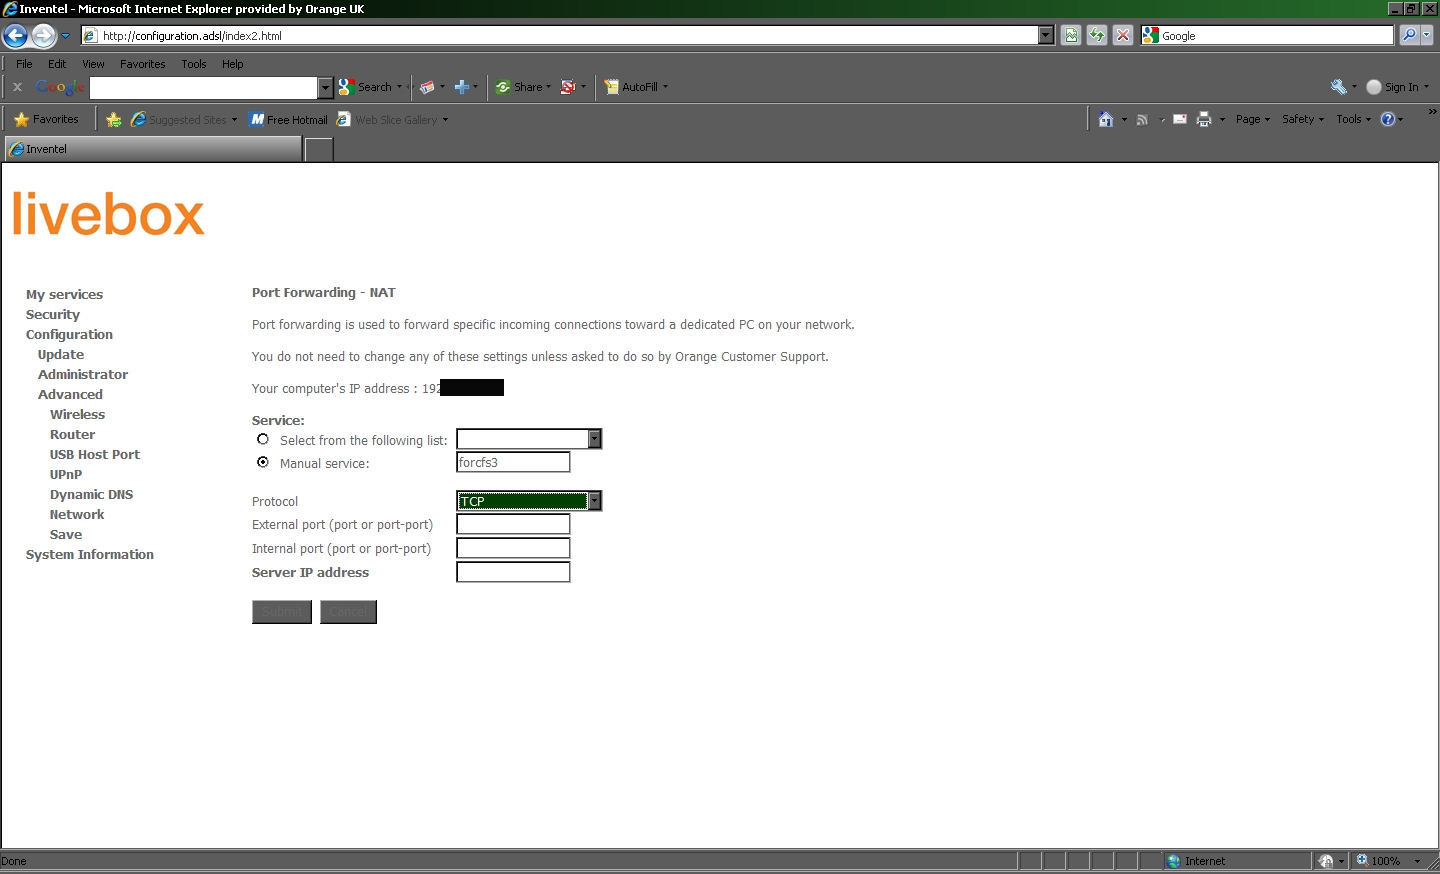Open the recent pages dropdown arrow
1440x874 pixels.
[x=66, y=36]
